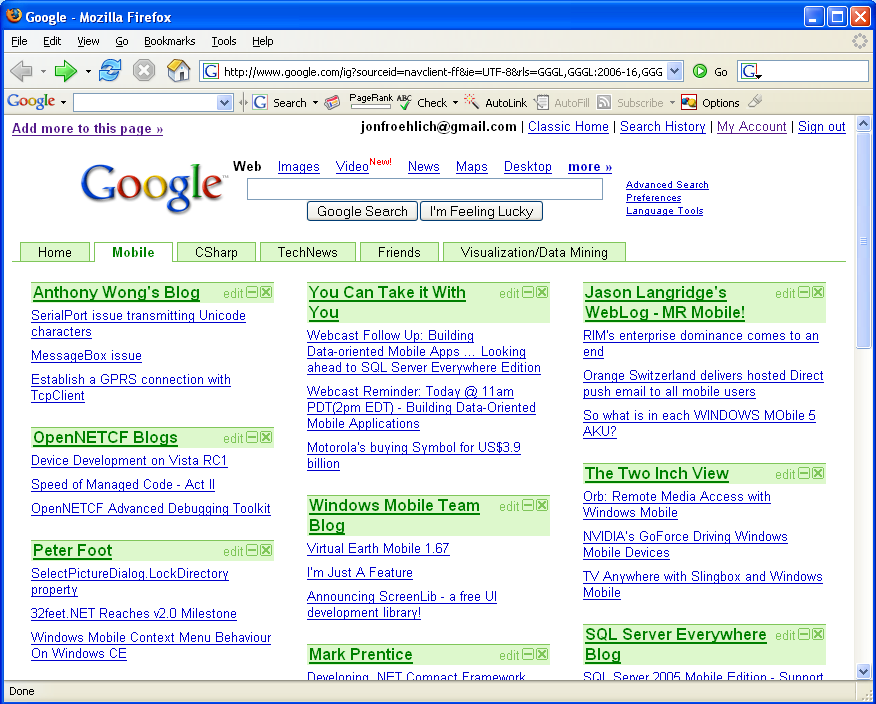Open the Tools menu

(223, 41)
